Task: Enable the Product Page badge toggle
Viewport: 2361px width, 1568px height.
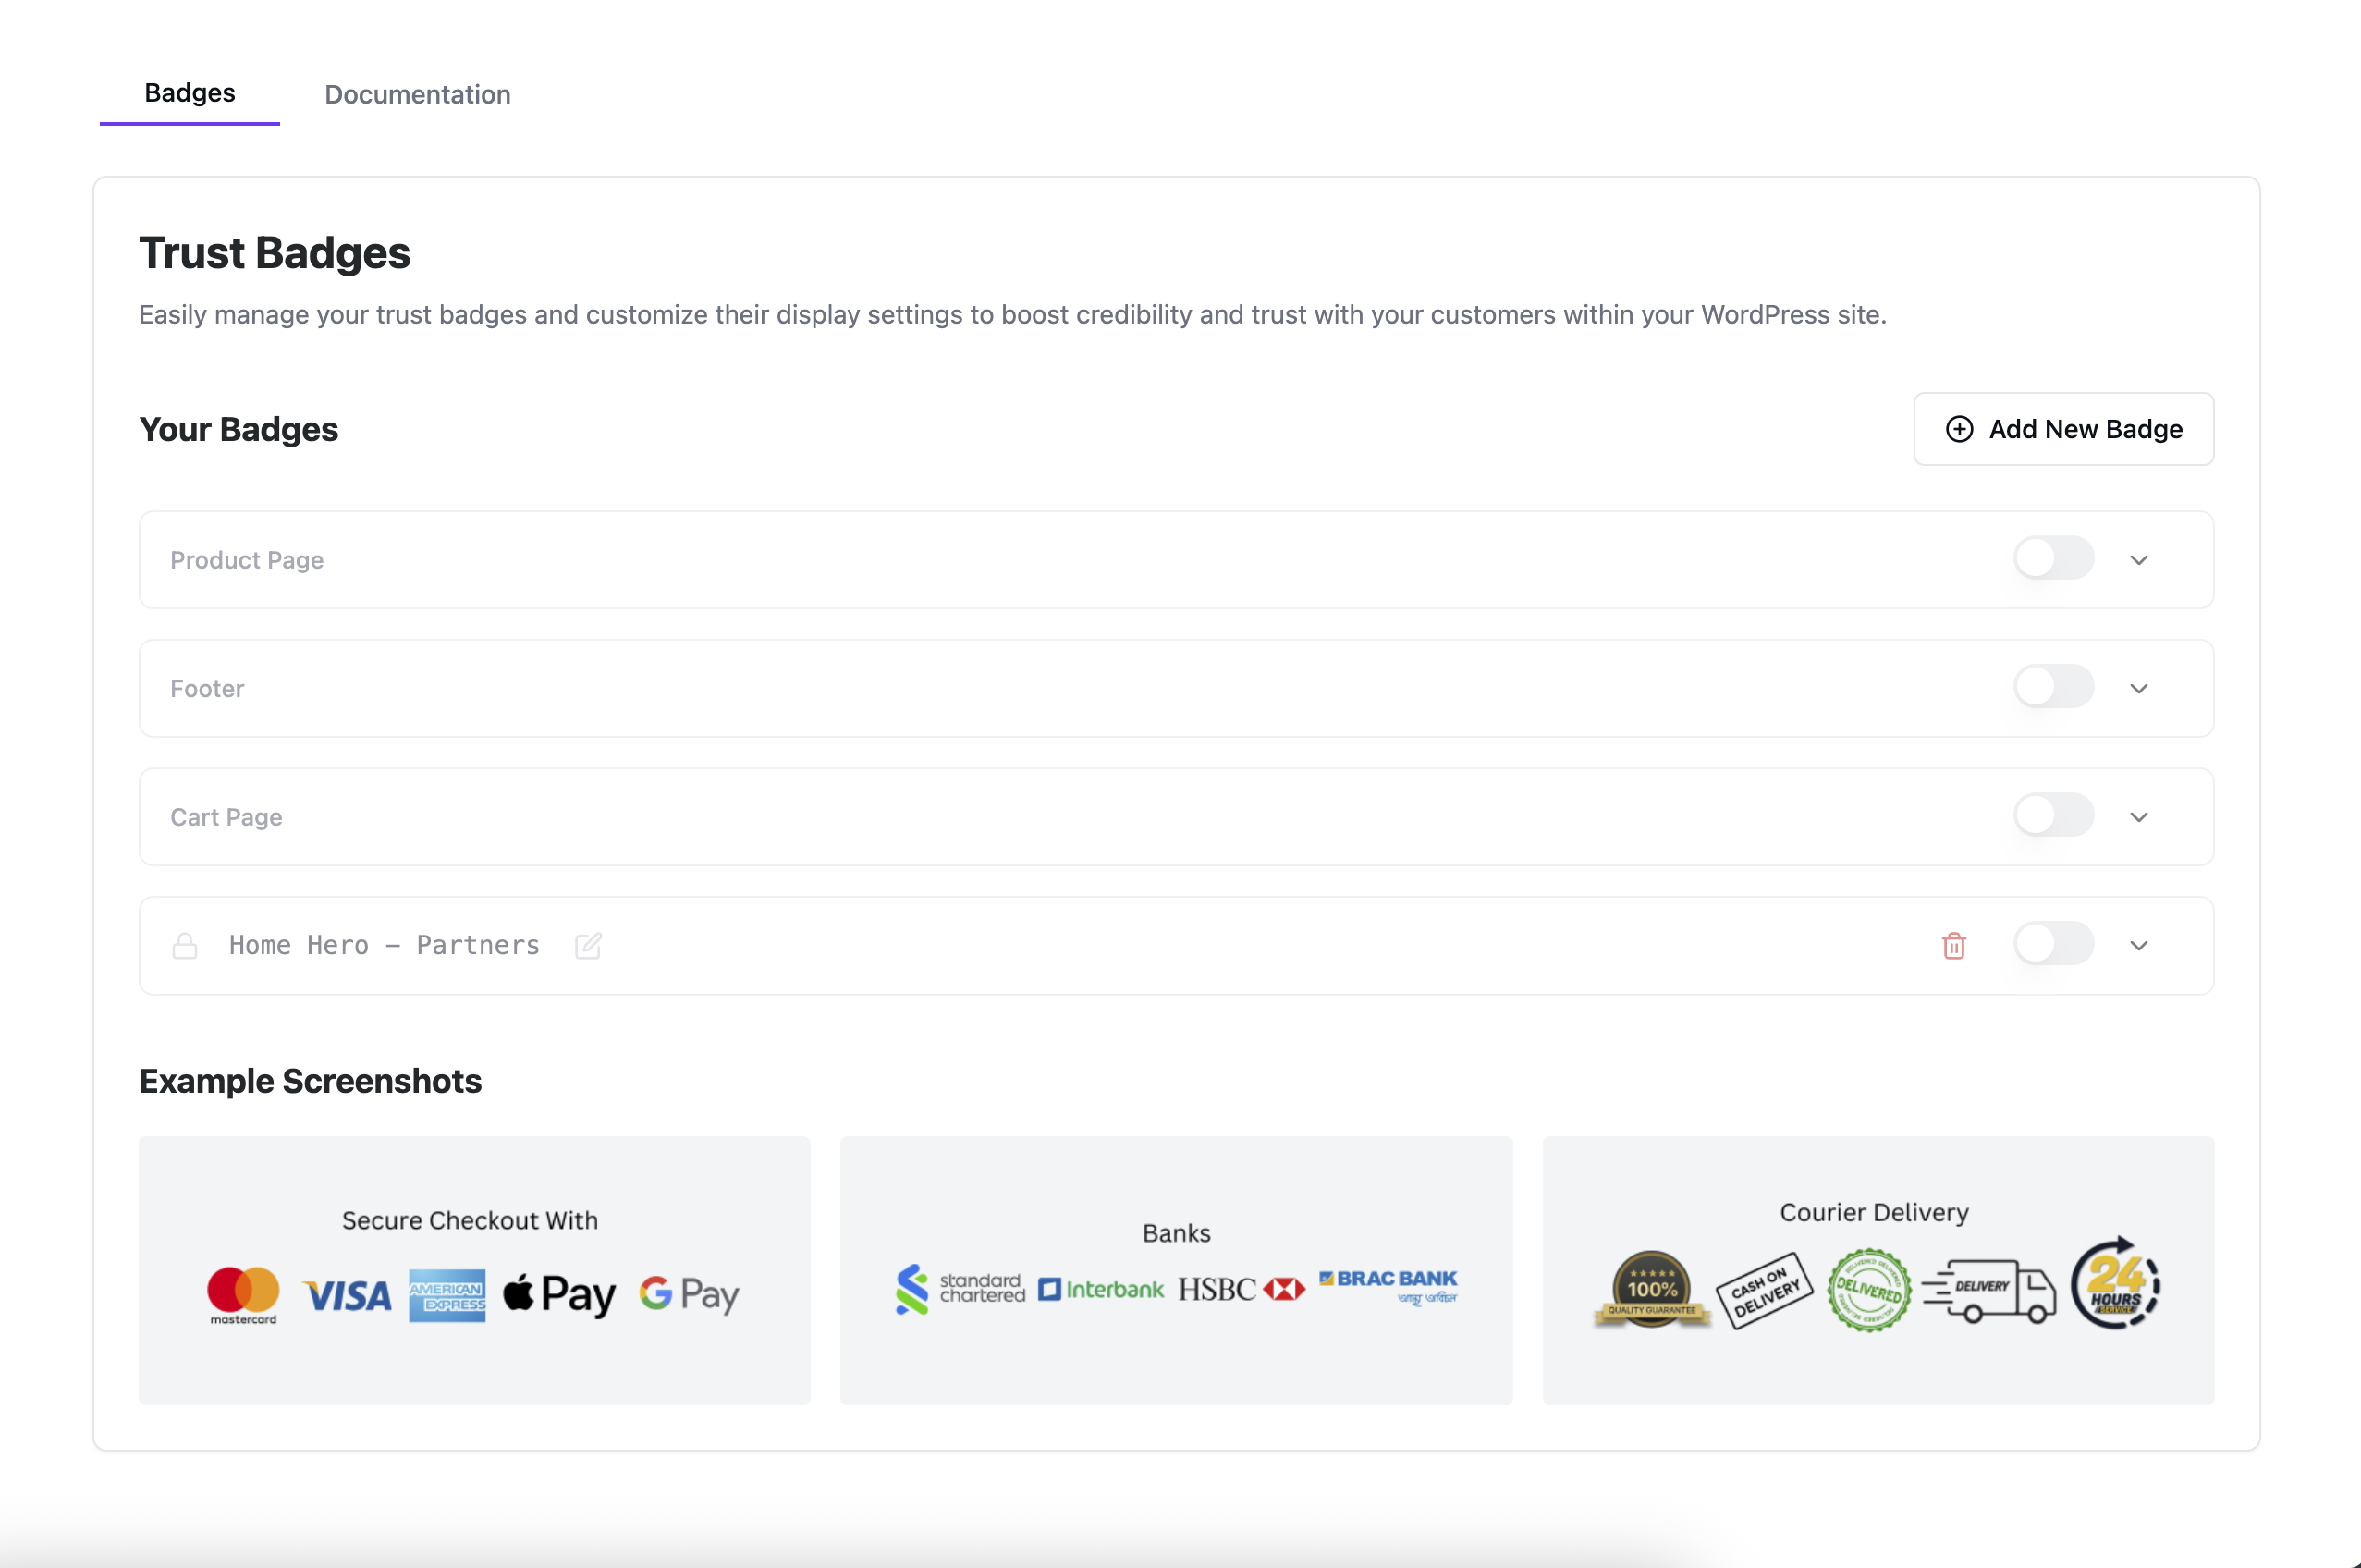Action: pos(2053,558)
